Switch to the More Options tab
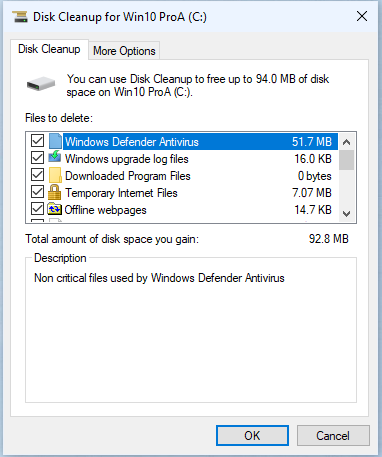 124,51
